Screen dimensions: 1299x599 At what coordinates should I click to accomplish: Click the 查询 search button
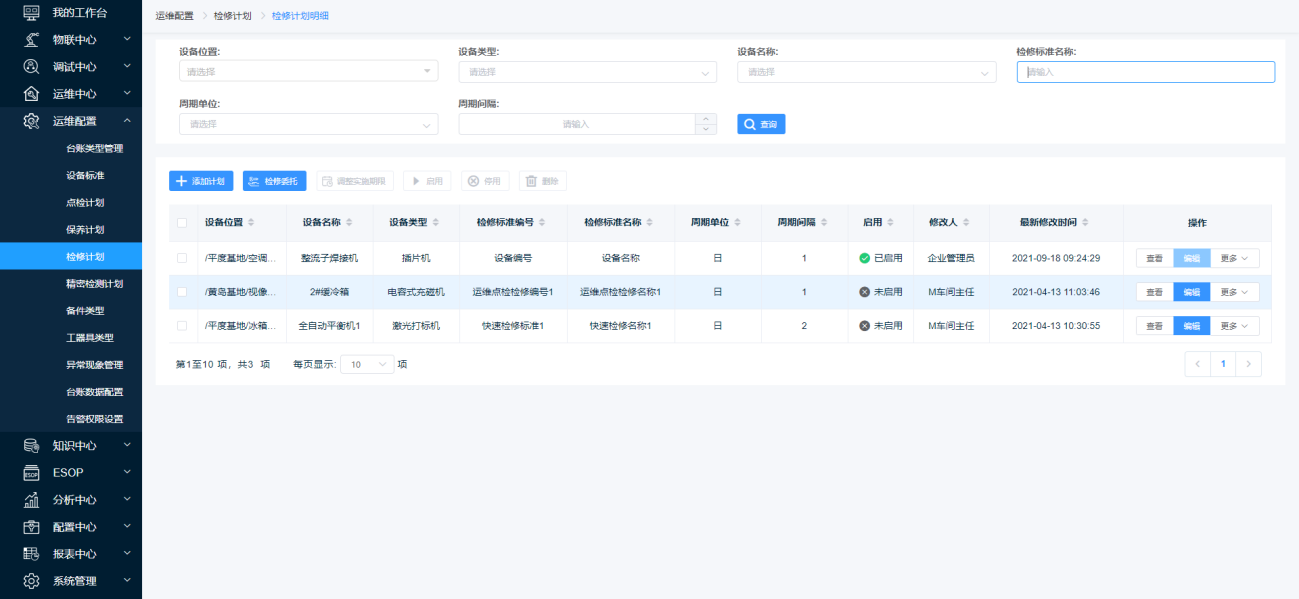(x=761, y=124)
